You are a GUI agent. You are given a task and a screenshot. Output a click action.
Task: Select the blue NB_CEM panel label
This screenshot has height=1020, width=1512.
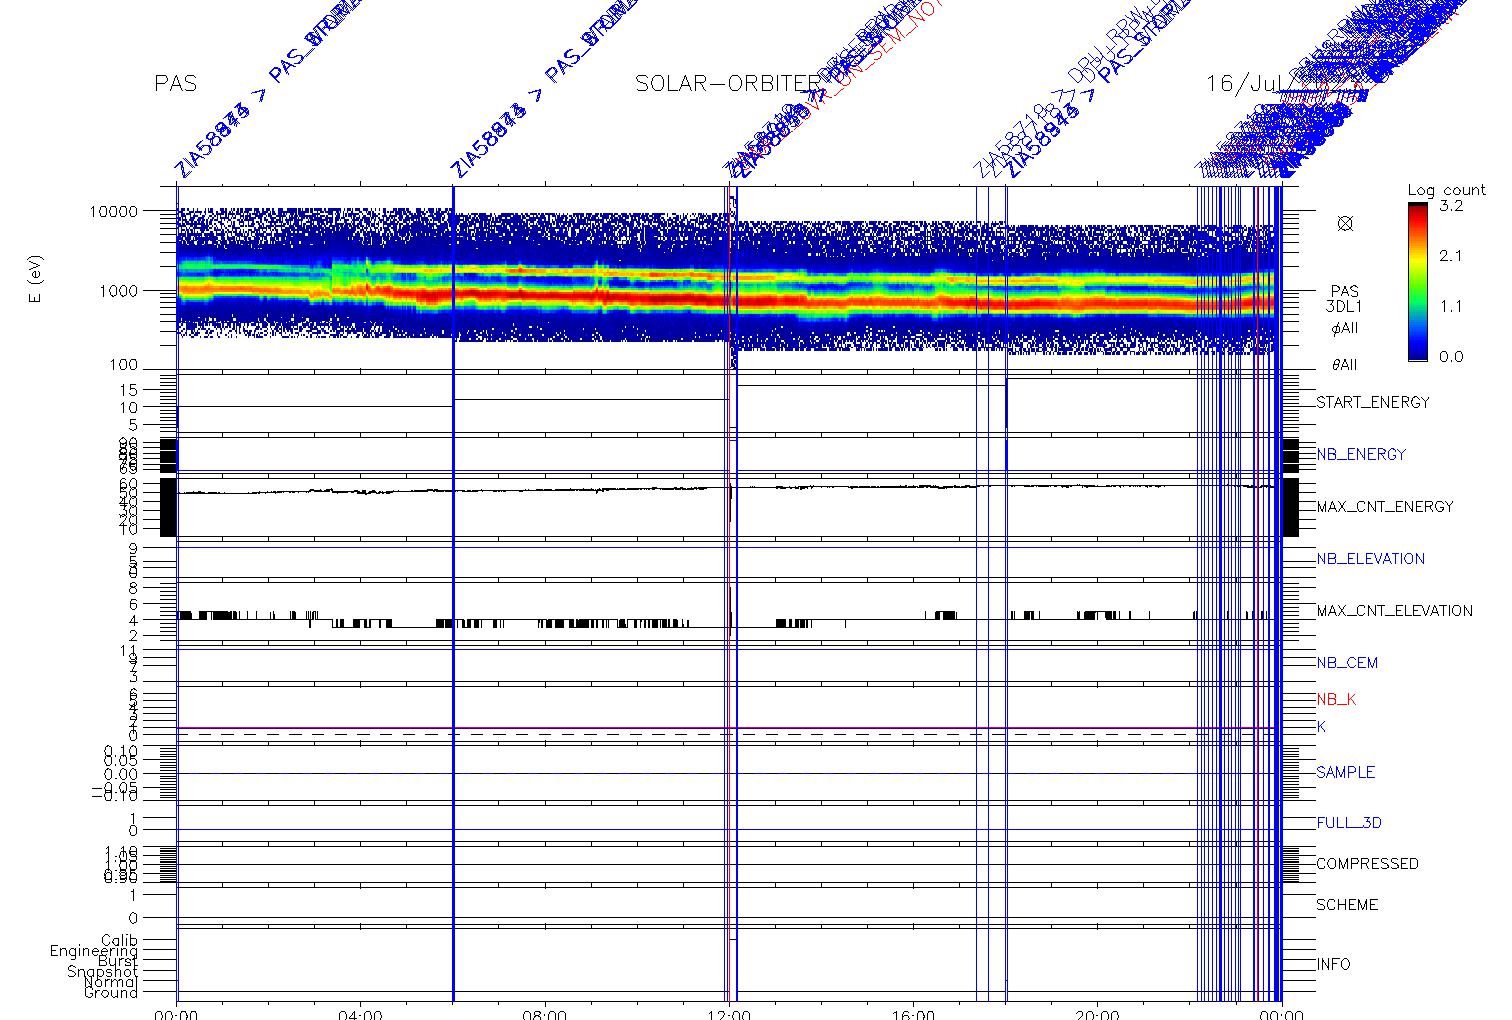[x=1347, y=662]
